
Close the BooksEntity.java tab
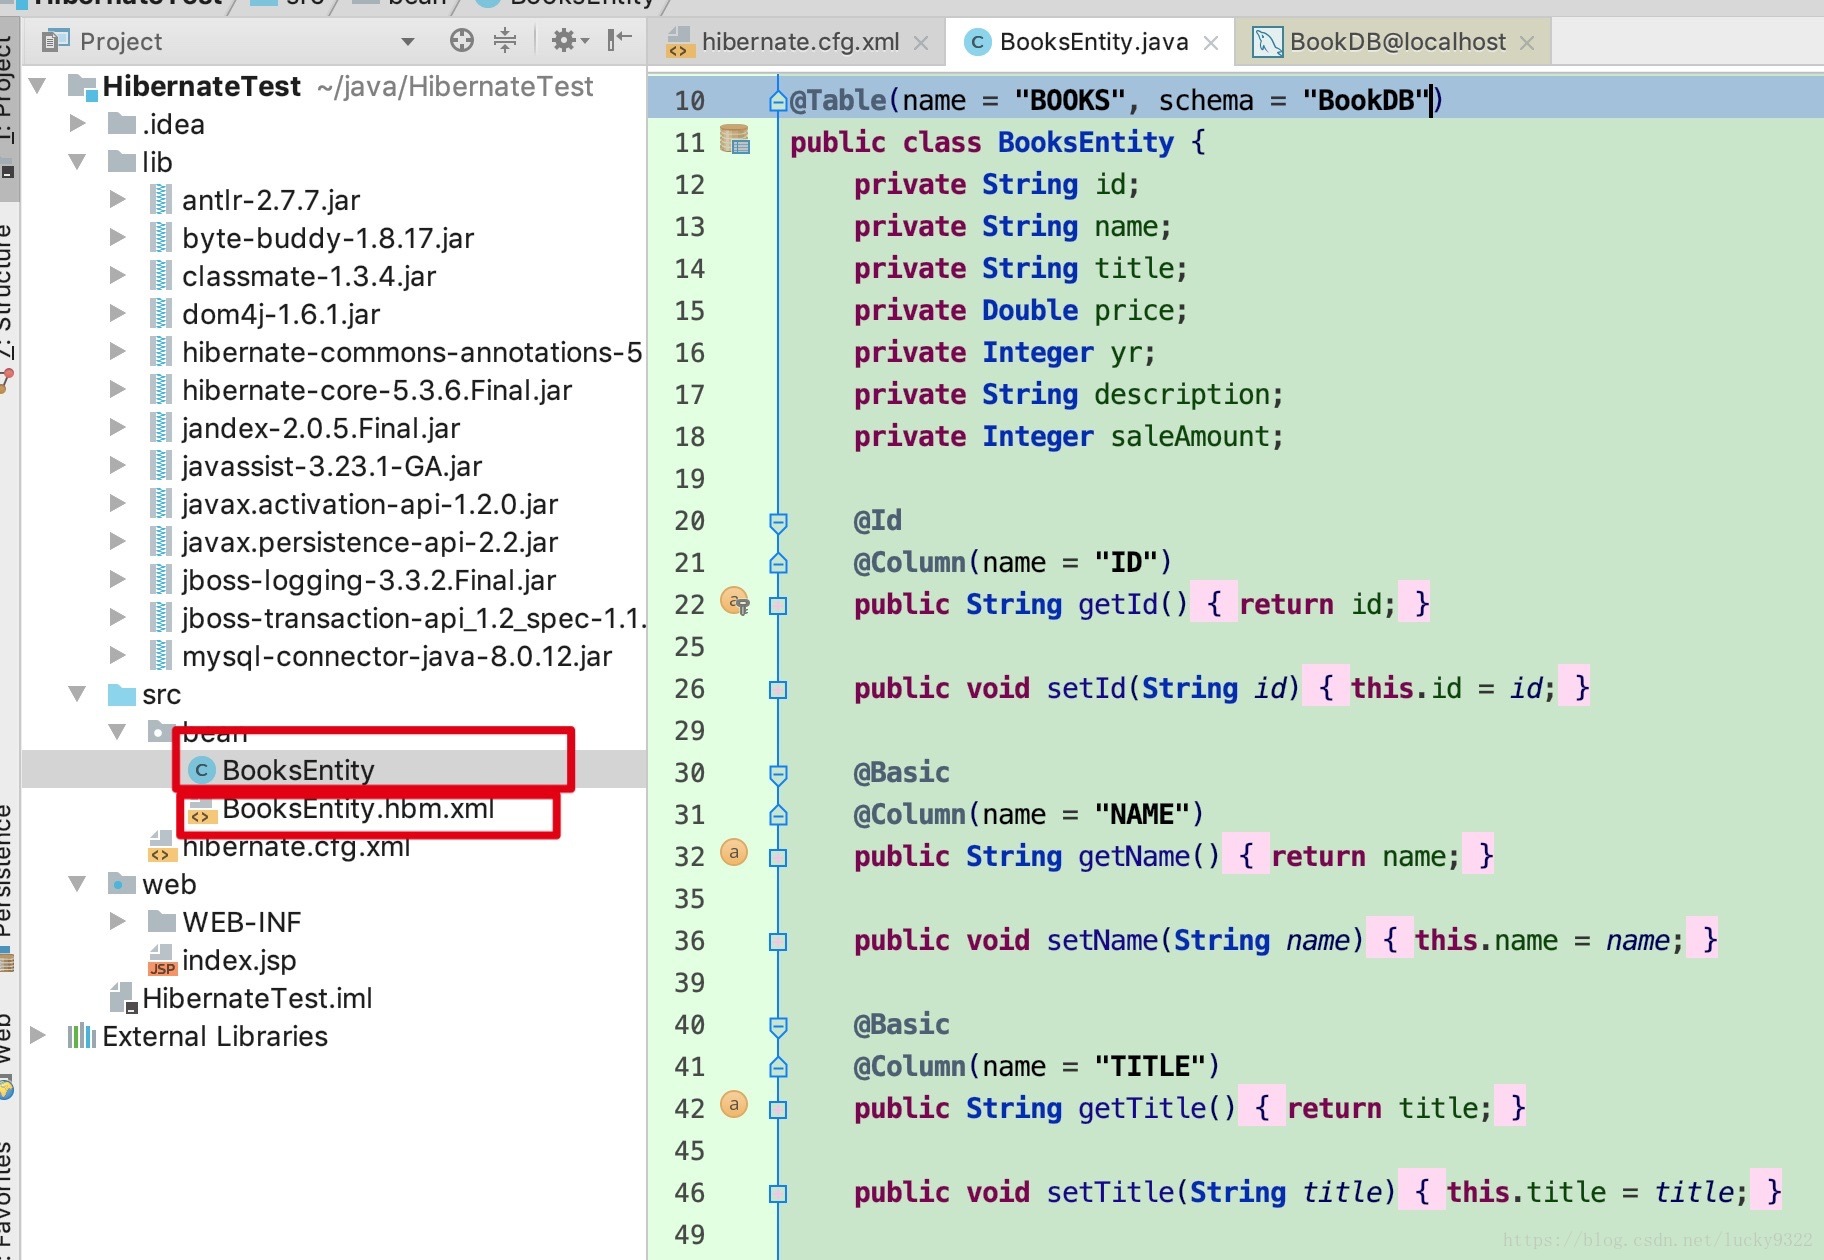click(1211, 43)
